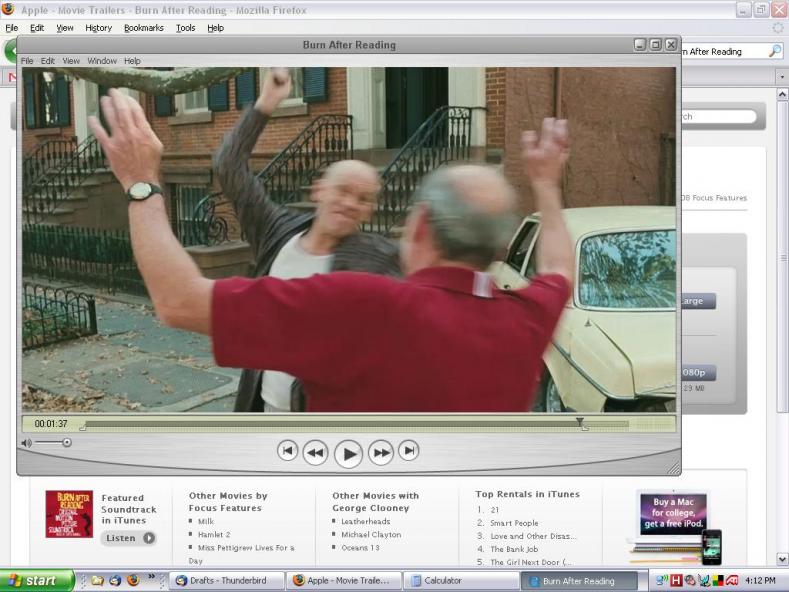Open the QuickTime View menu
The height and width of the screenshot is (592, 789).
tap(71, 61)
